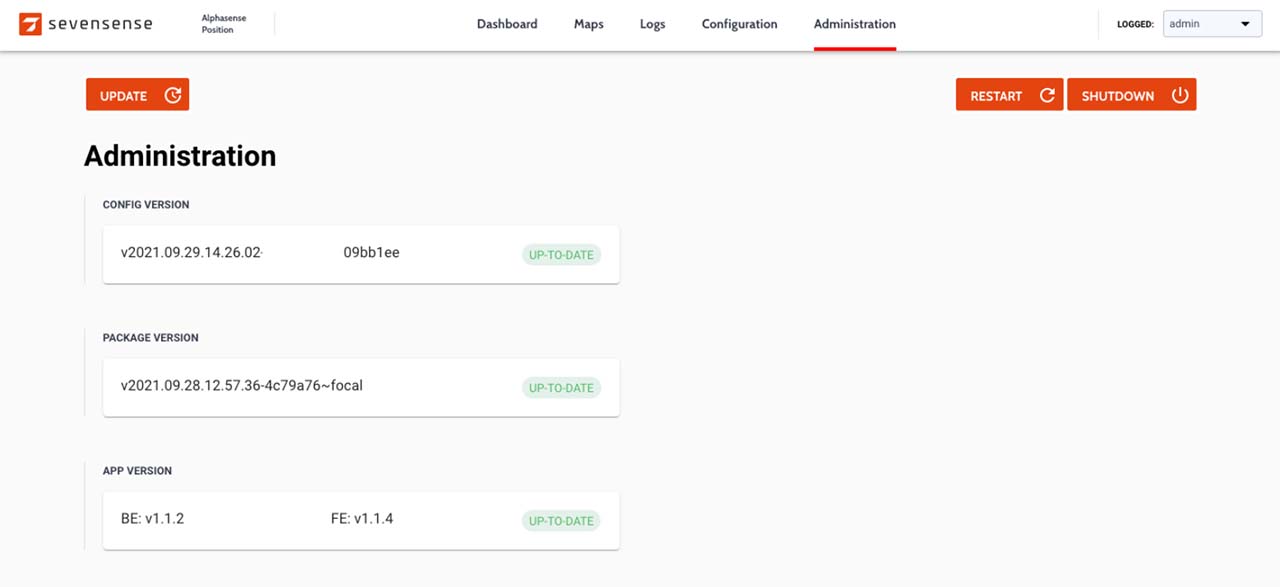Click the refresh icon on UPDATE button
The width and height of the screenshot is (1280, 587).
[173, 96]
